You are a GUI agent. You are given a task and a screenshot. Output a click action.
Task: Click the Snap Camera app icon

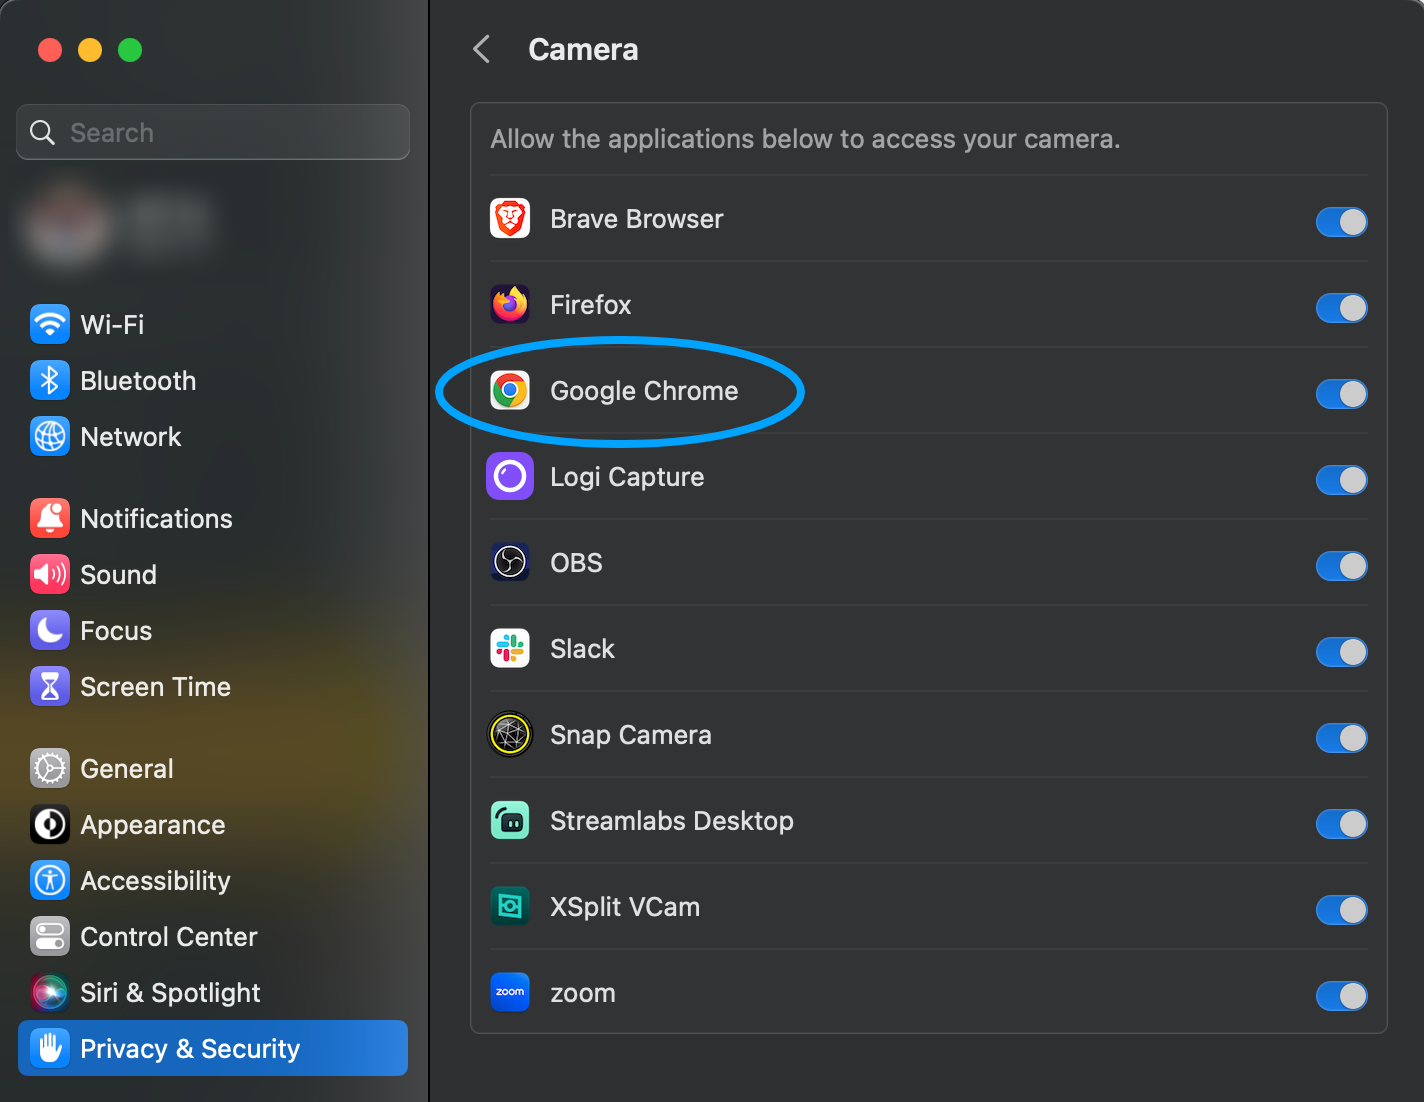point(510,734)
